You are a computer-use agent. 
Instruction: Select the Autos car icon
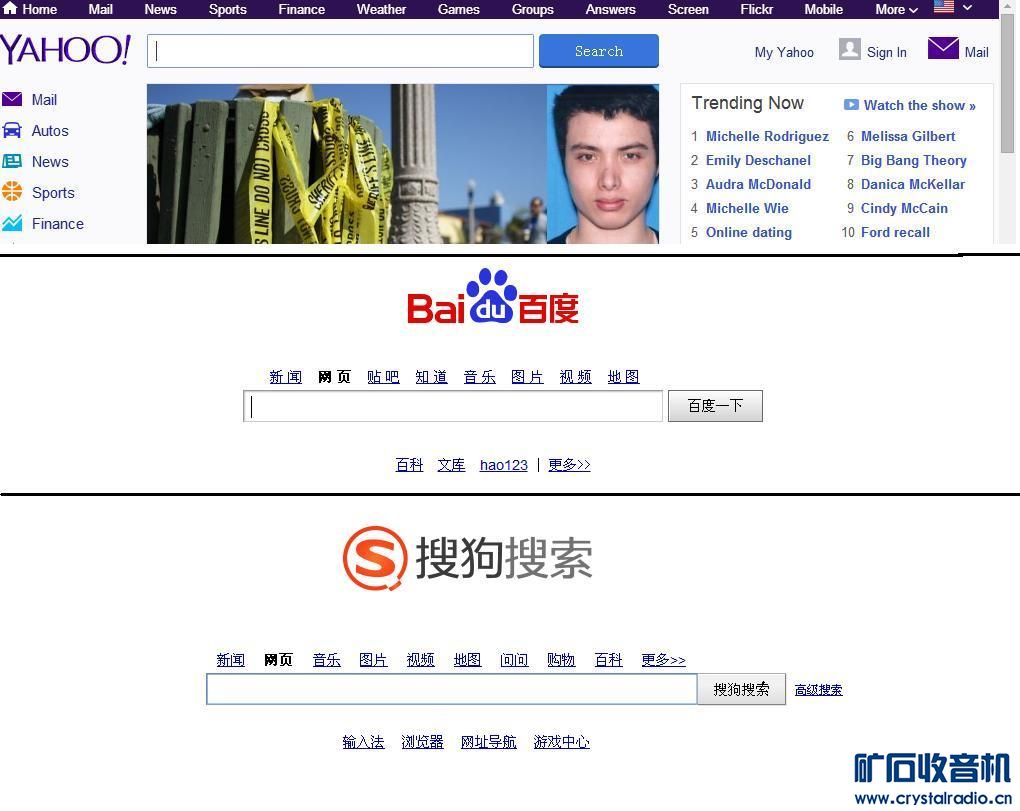coord(12,131)
